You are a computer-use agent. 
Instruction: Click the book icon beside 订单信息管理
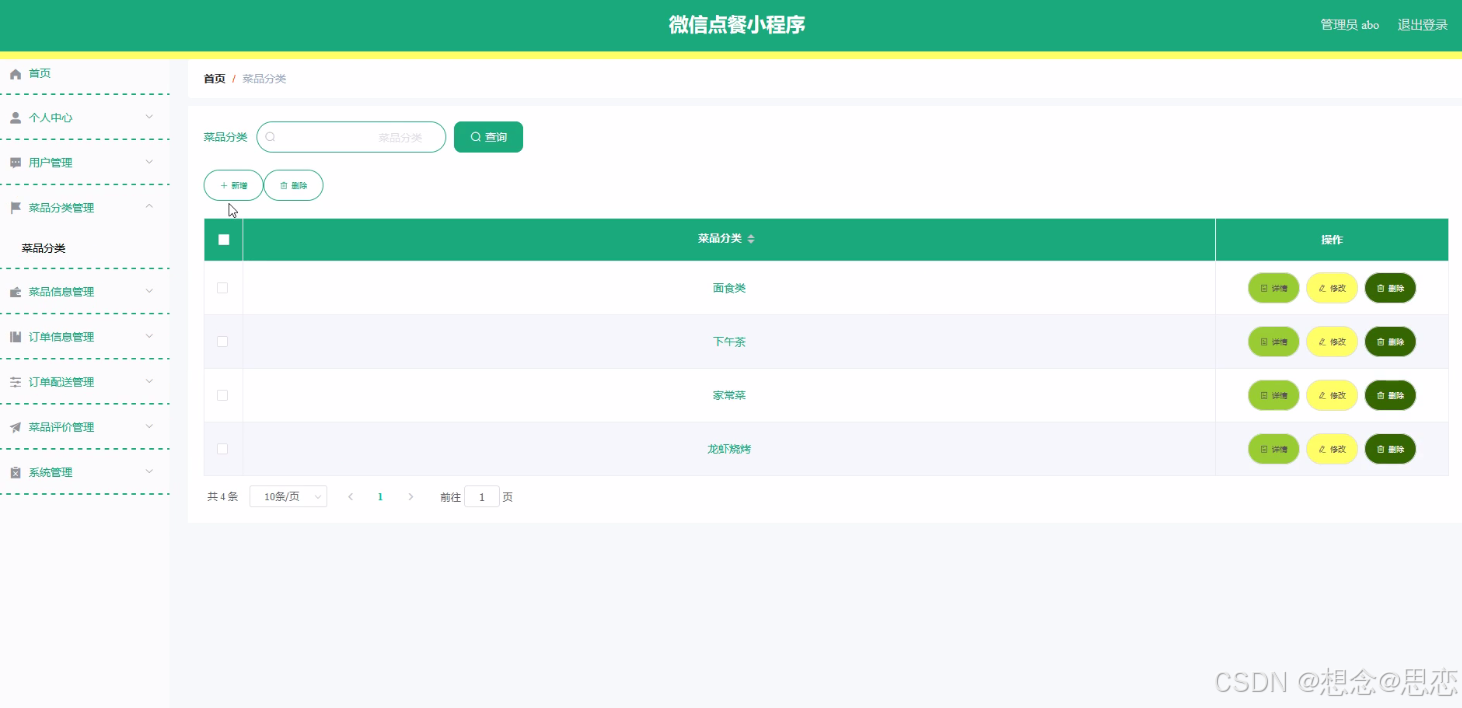pyautogui.click(x=15, y=337)
